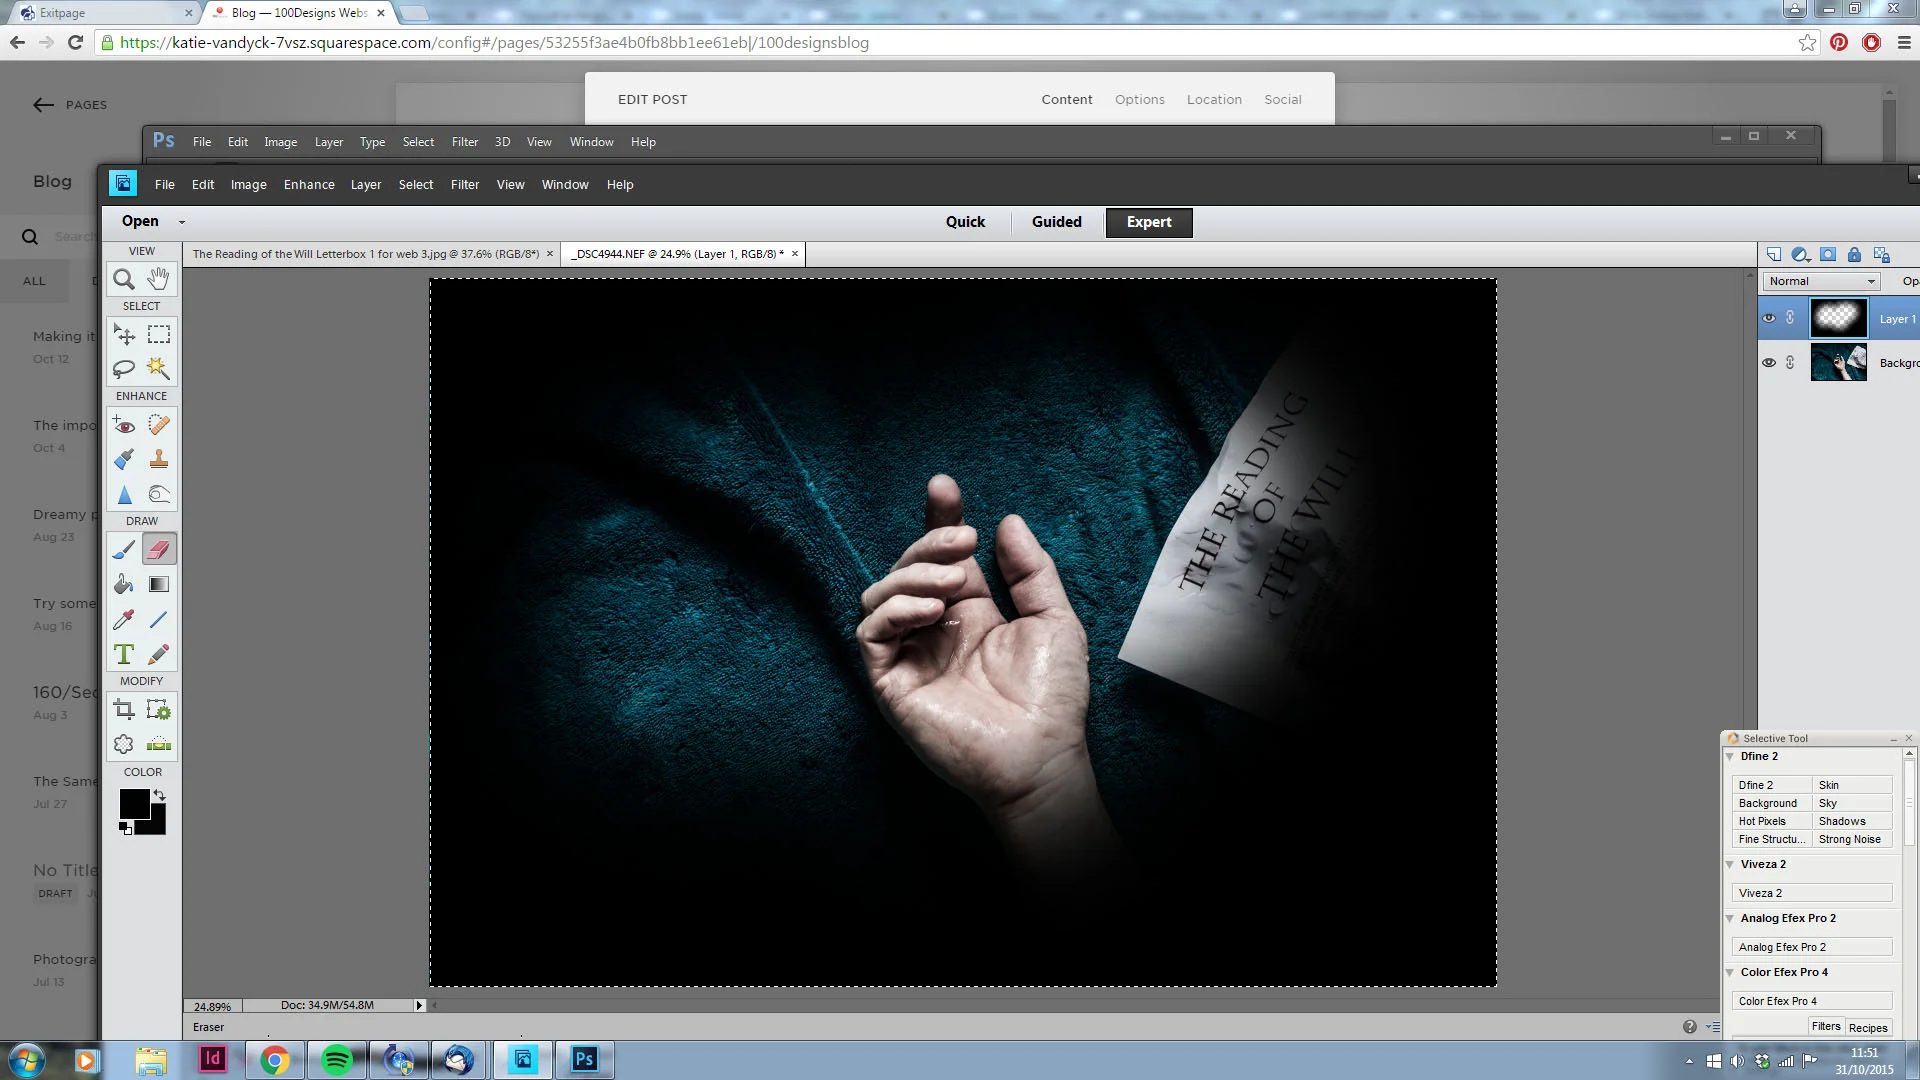The image size is (1920, 1080).
Task: Hide Layer 1 using eye icon
Action: pyautogui.click(x=1769, y=318)
